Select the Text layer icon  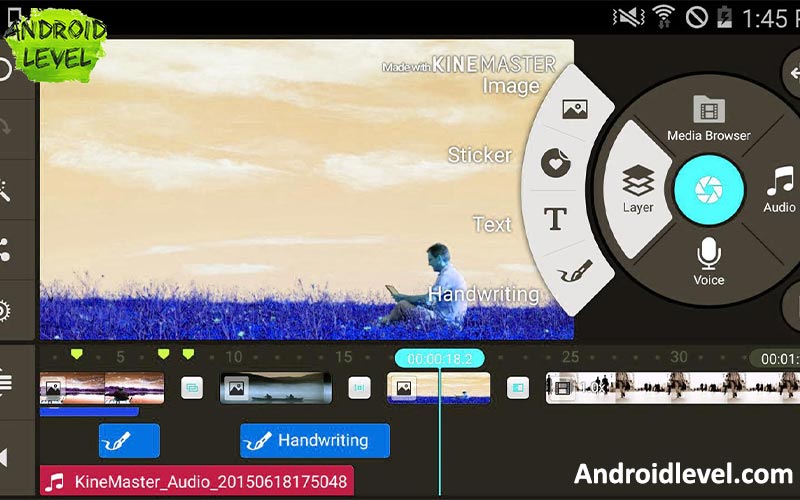point(555,219)
